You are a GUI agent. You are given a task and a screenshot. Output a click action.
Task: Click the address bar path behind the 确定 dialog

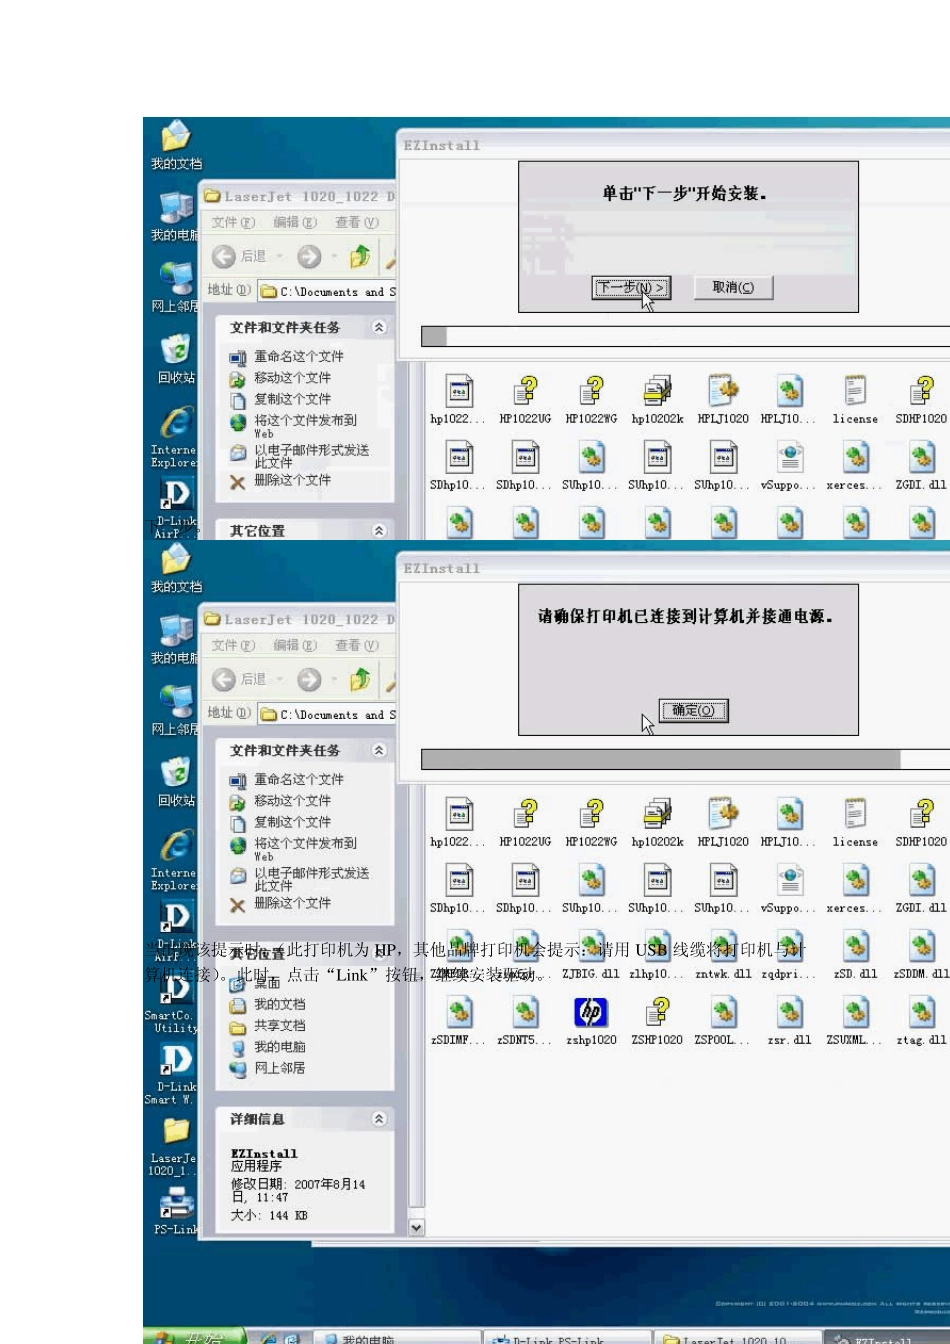(x=328, y=715)
